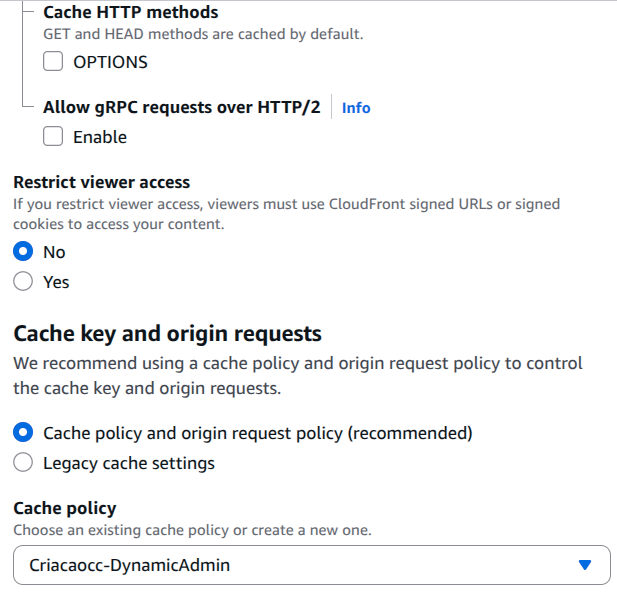Open Info link beside gRPC requests
The height and width of the screenshot is (592, 617).
pos(356,107)
